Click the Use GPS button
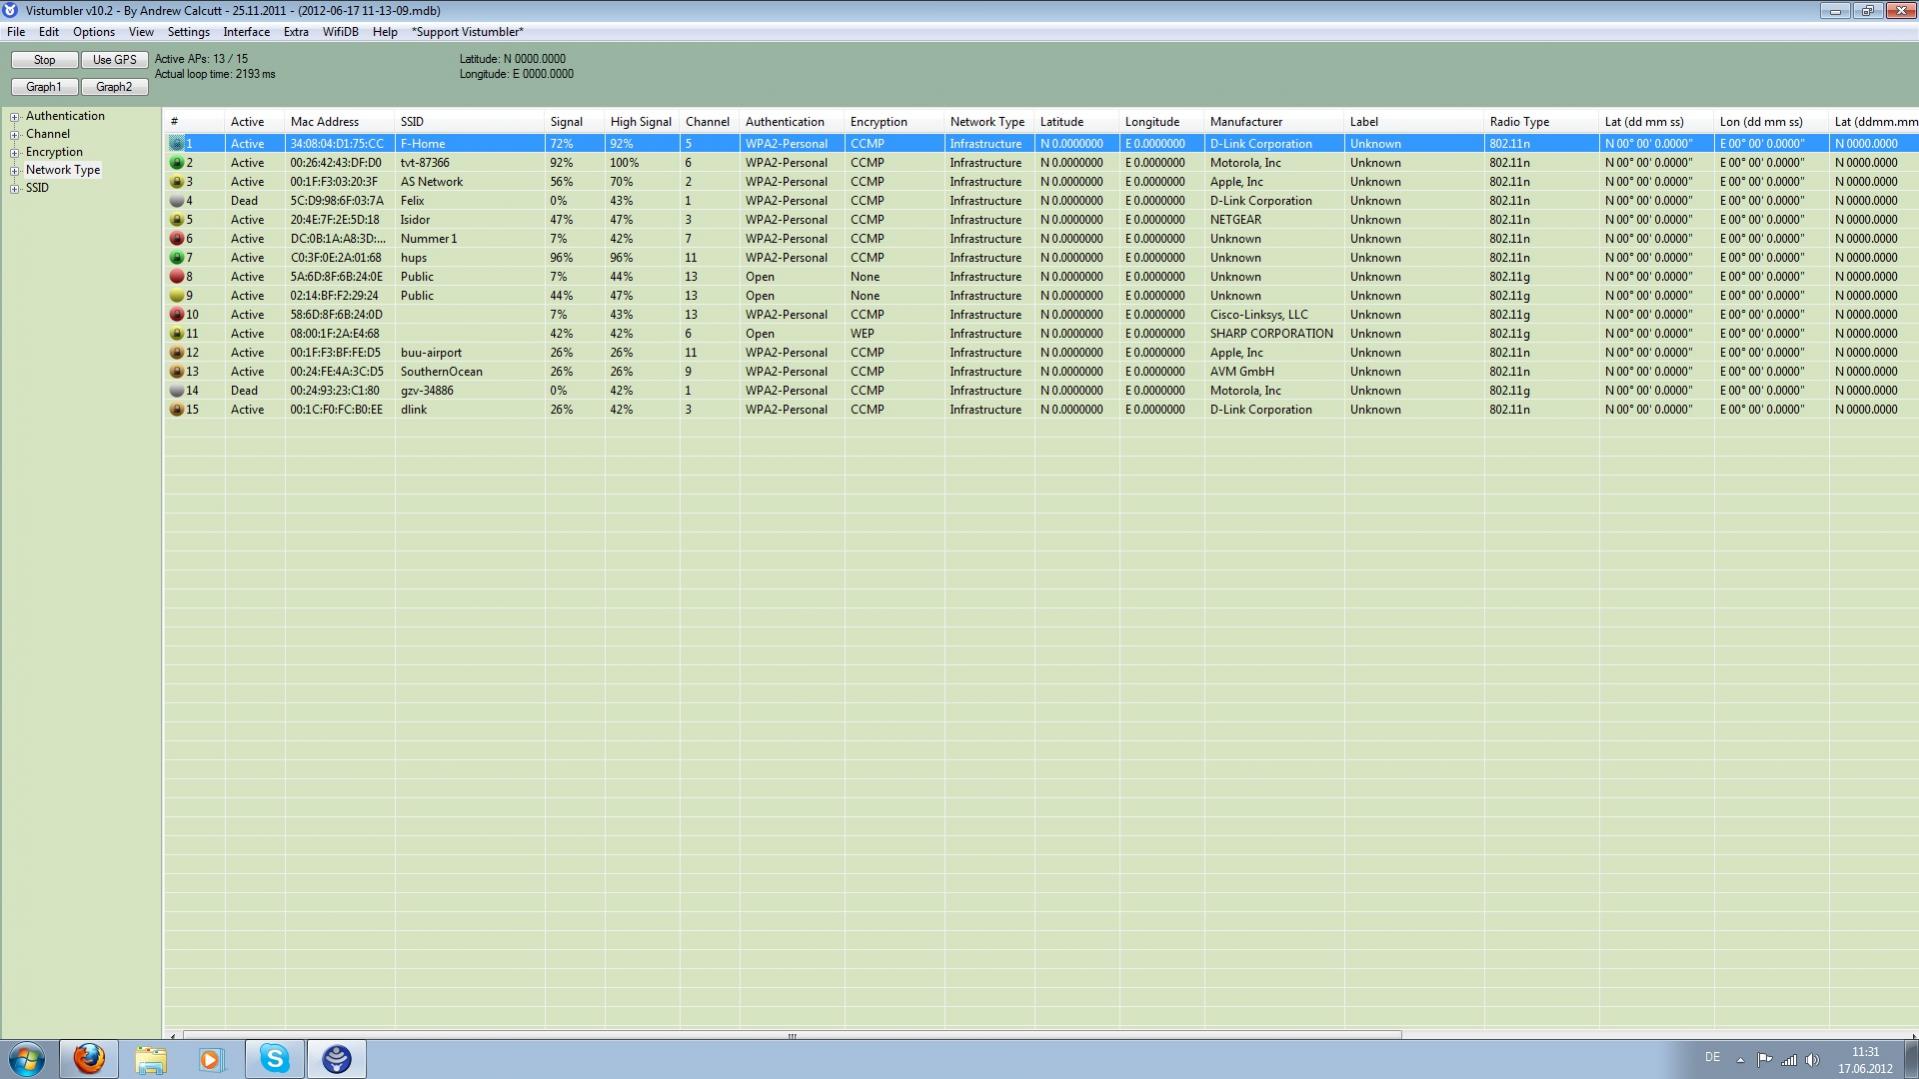1919x1079 pixels. tap(115, 60)
